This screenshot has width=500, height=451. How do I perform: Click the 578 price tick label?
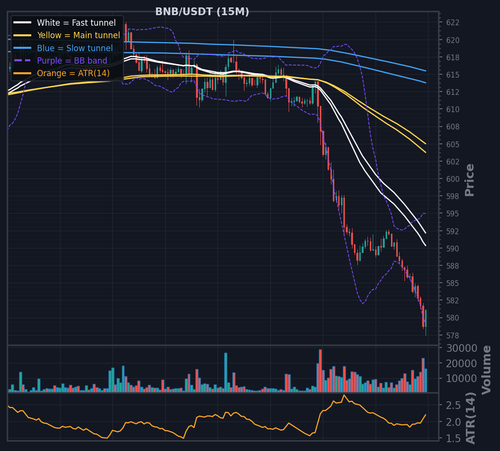click(453, 335)
